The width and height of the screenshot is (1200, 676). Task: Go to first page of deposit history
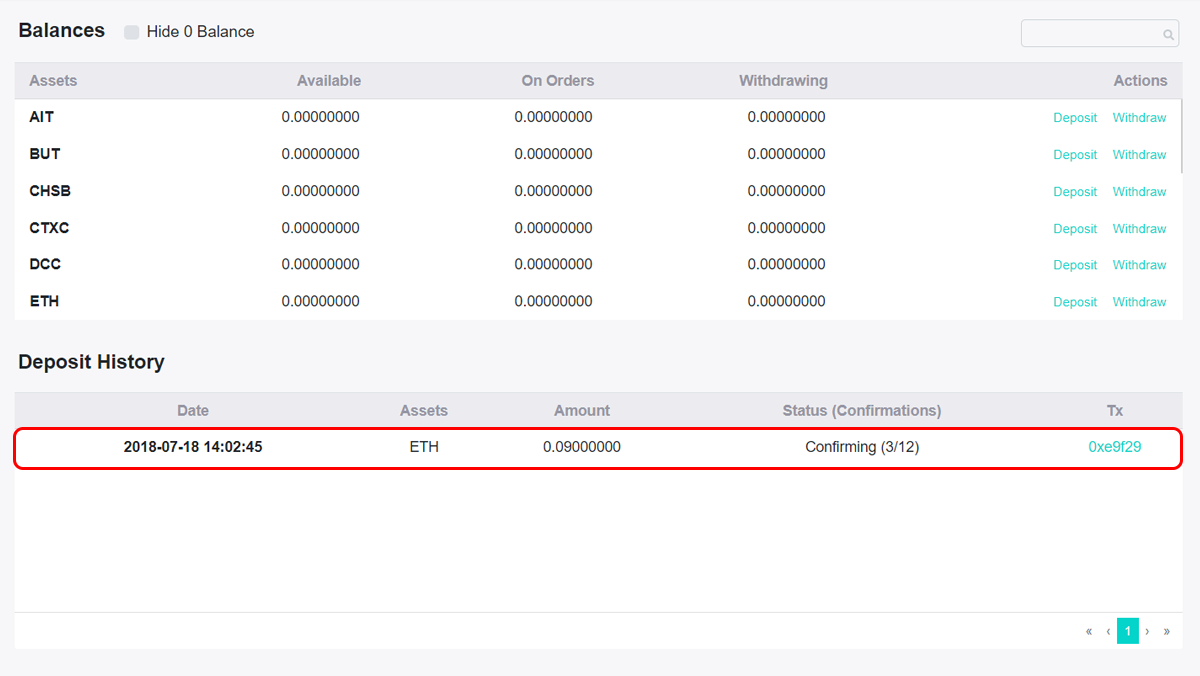[1089, 632]
